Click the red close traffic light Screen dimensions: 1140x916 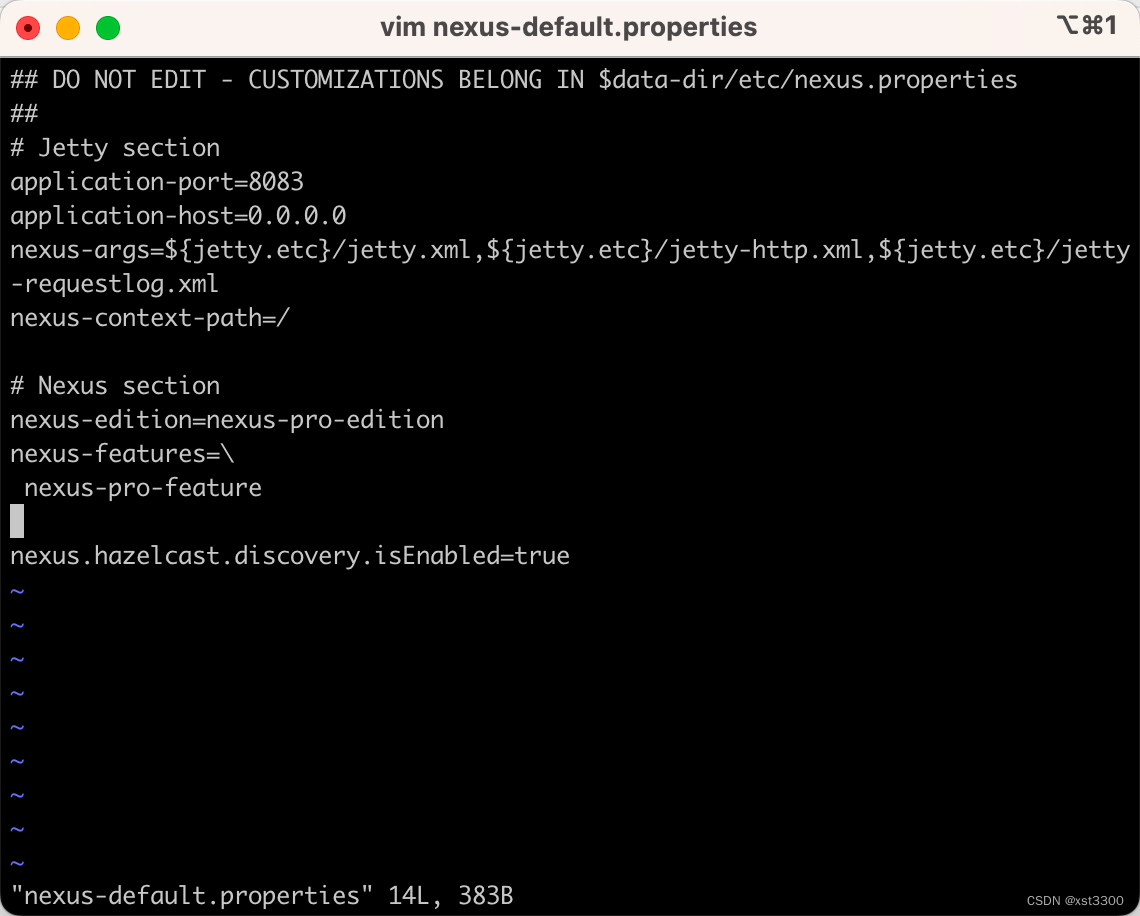[x=28, y=28]
